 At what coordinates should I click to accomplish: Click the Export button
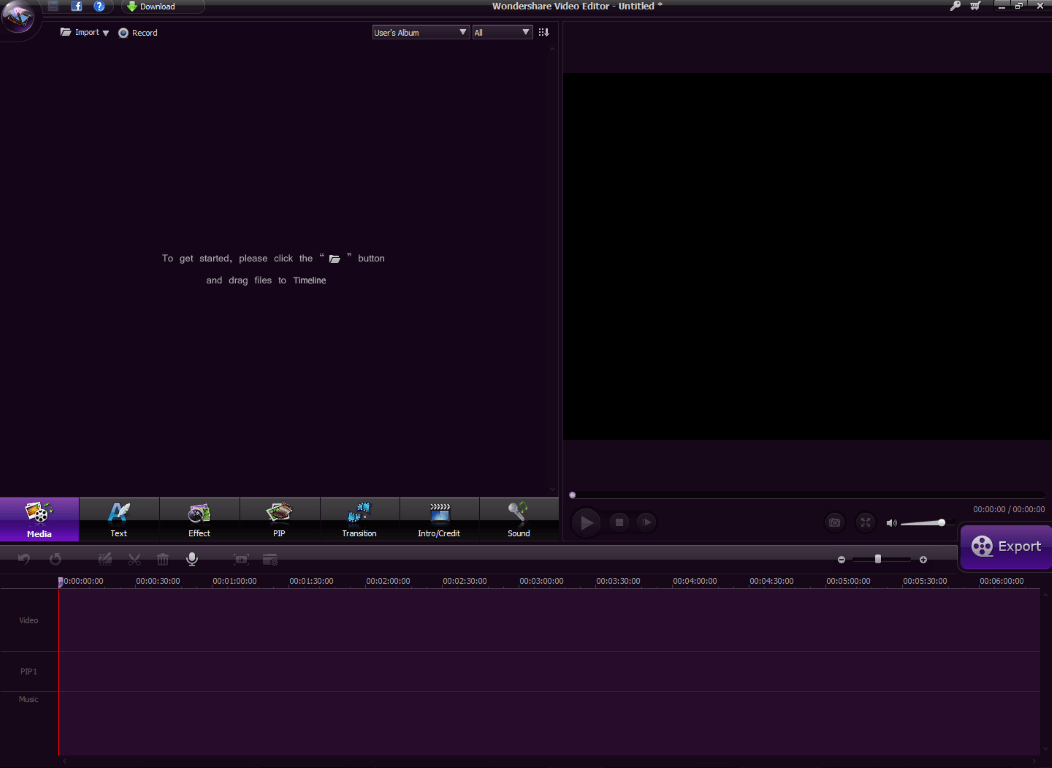tap(1006, 547)
